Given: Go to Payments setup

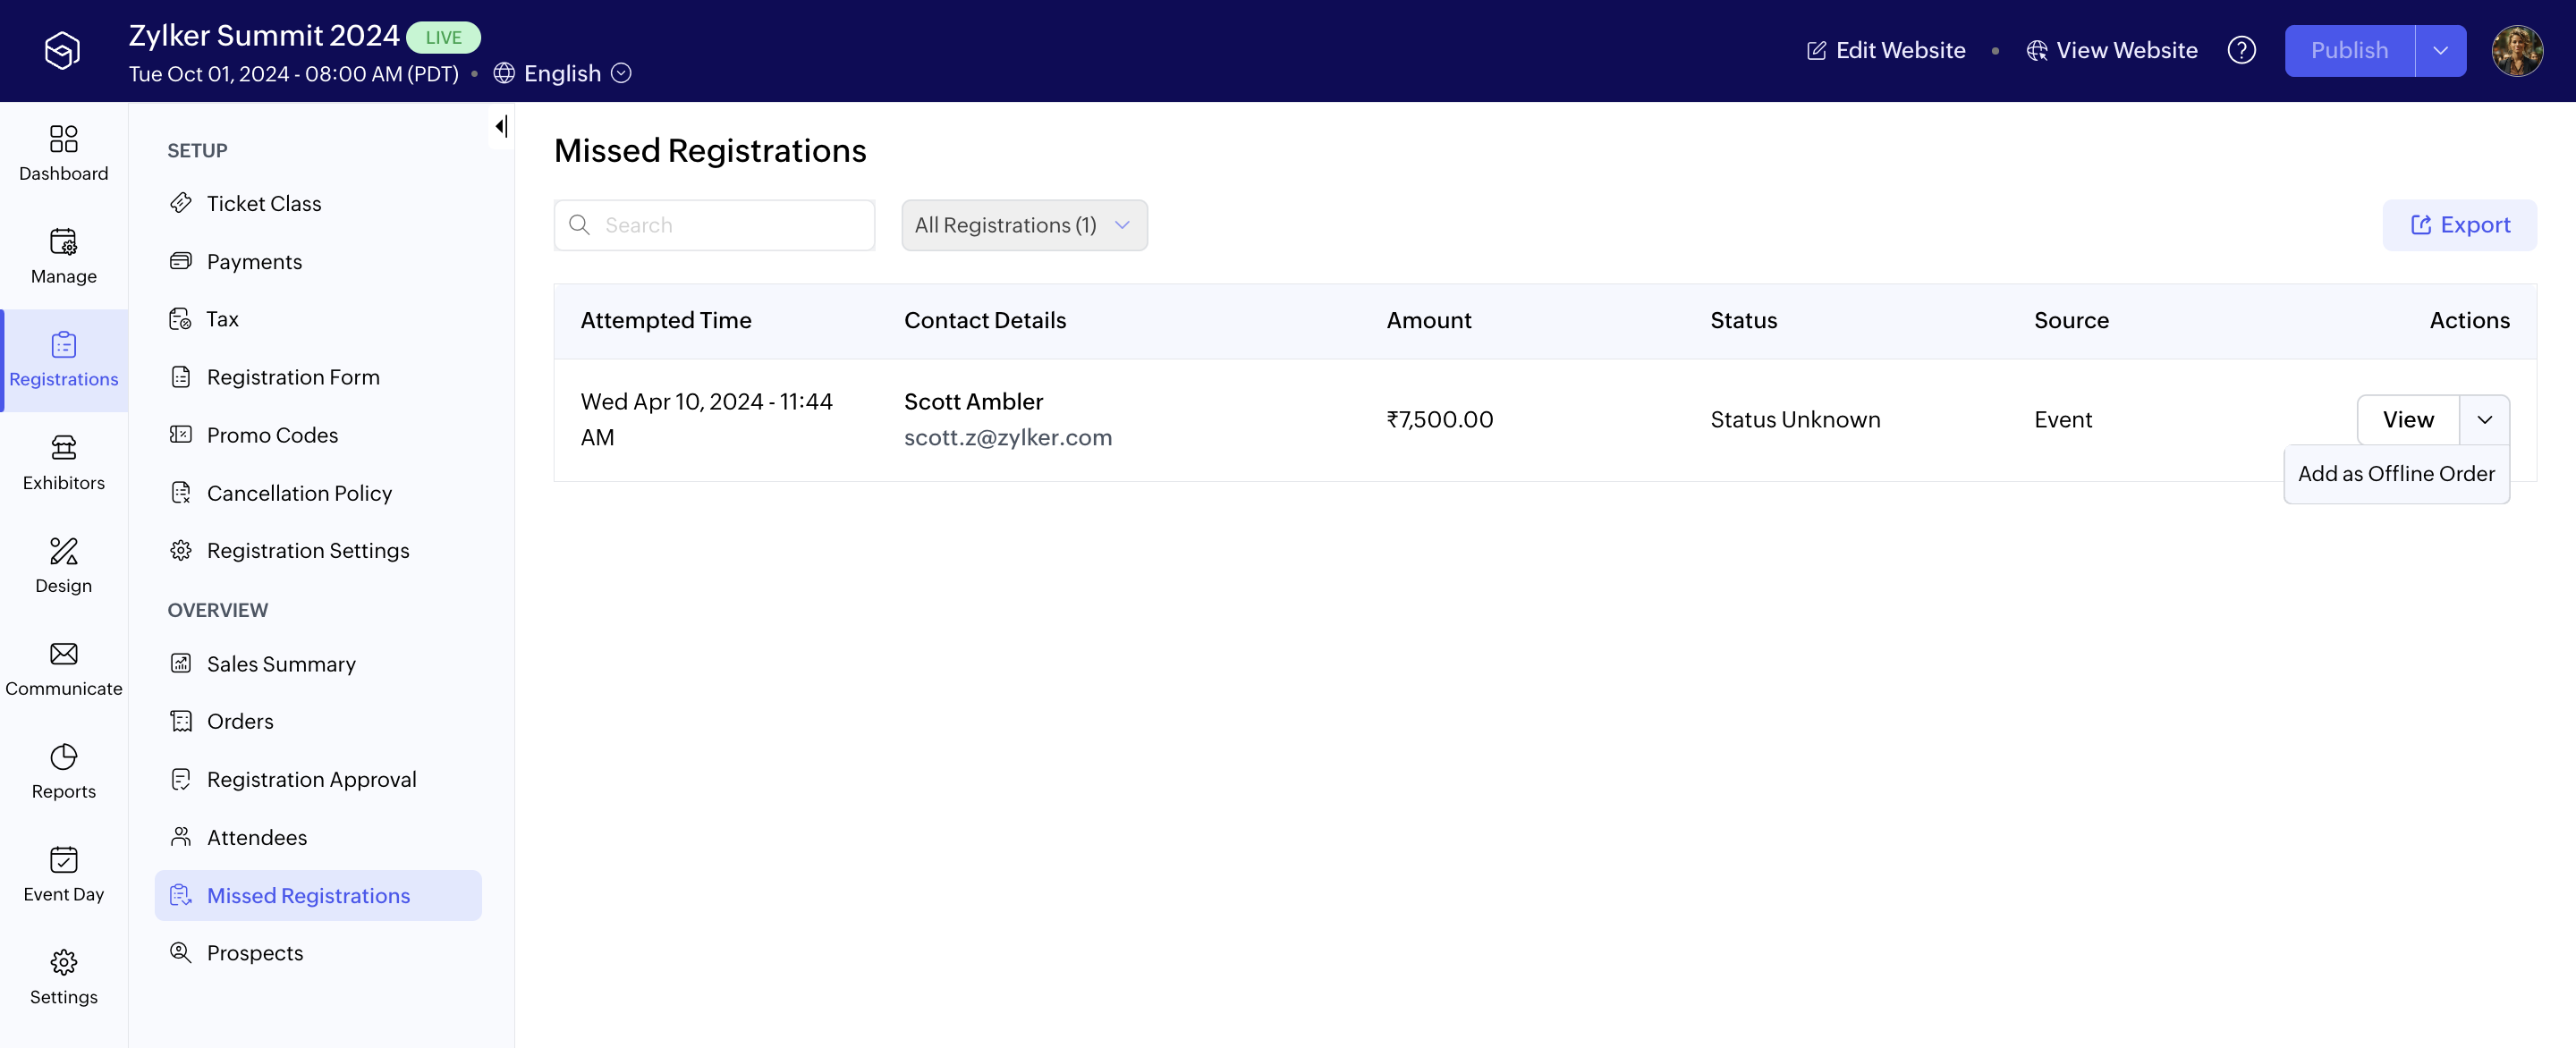Looking at the screenshot, I should pos(254,261).
